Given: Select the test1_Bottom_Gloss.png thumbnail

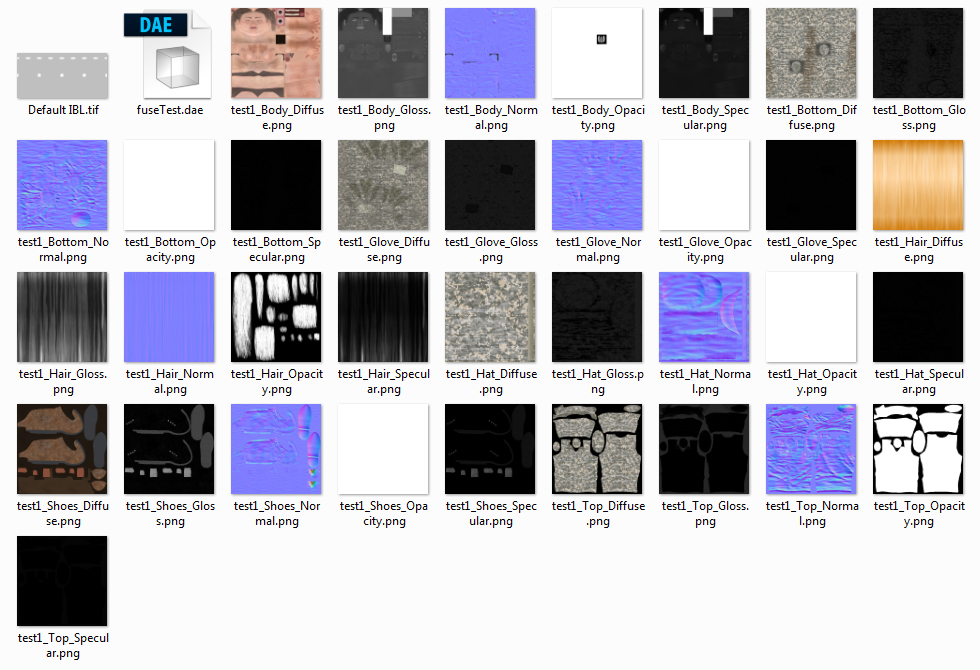Looking at the screenshot, I should click(918, 53).
